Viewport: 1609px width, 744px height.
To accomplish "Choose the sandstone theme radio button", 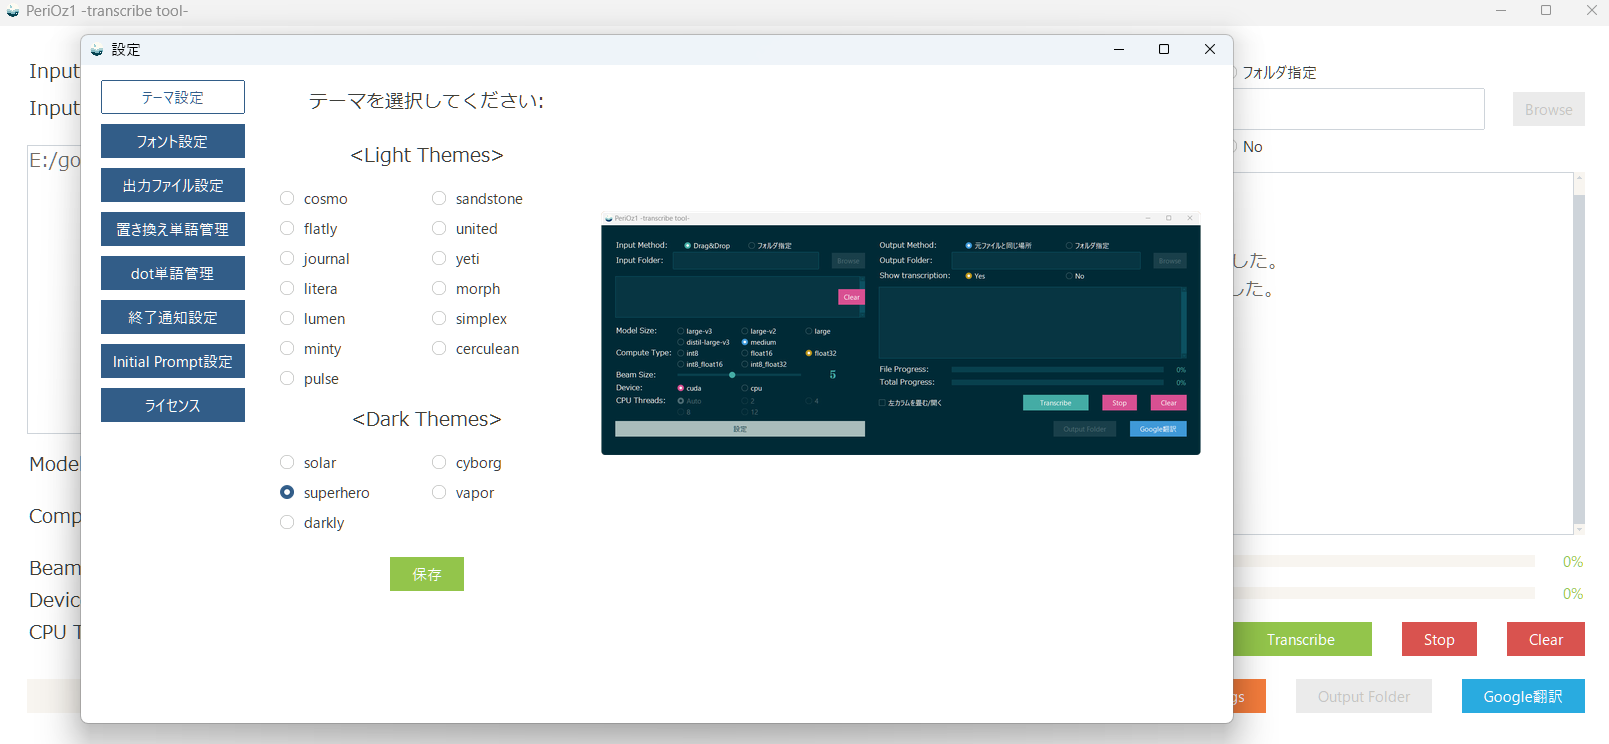I will tap(439, 199).
